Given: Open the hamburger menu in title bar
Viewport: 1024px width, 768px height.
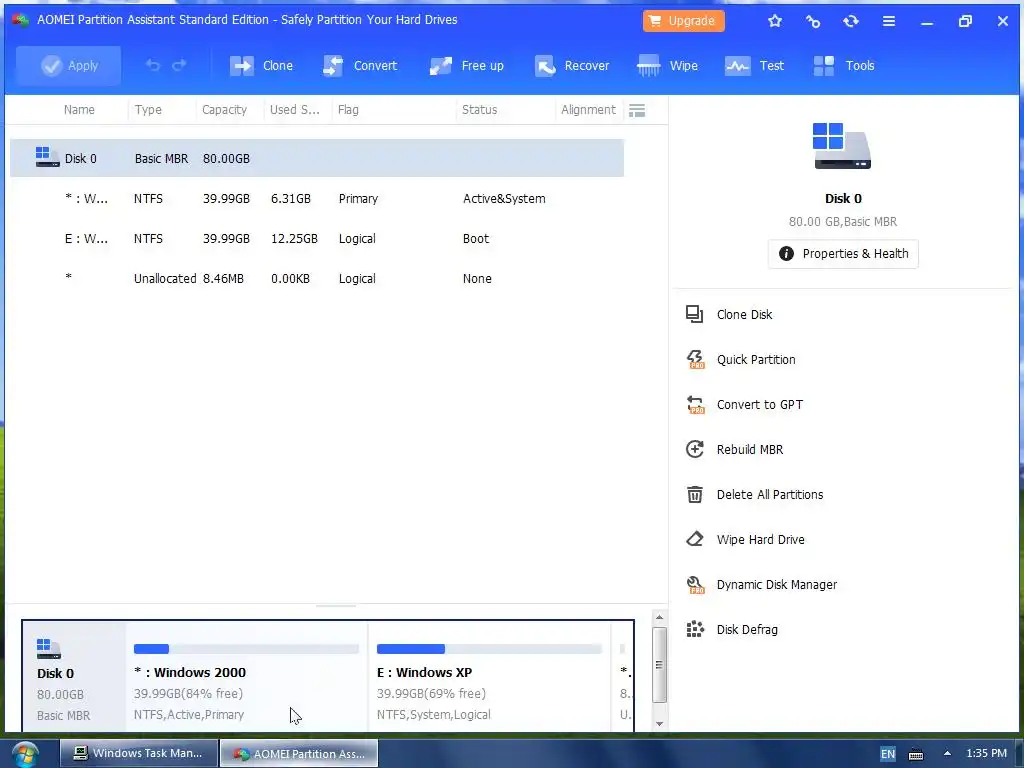Looking at the screenshot, I should [889, 21].
